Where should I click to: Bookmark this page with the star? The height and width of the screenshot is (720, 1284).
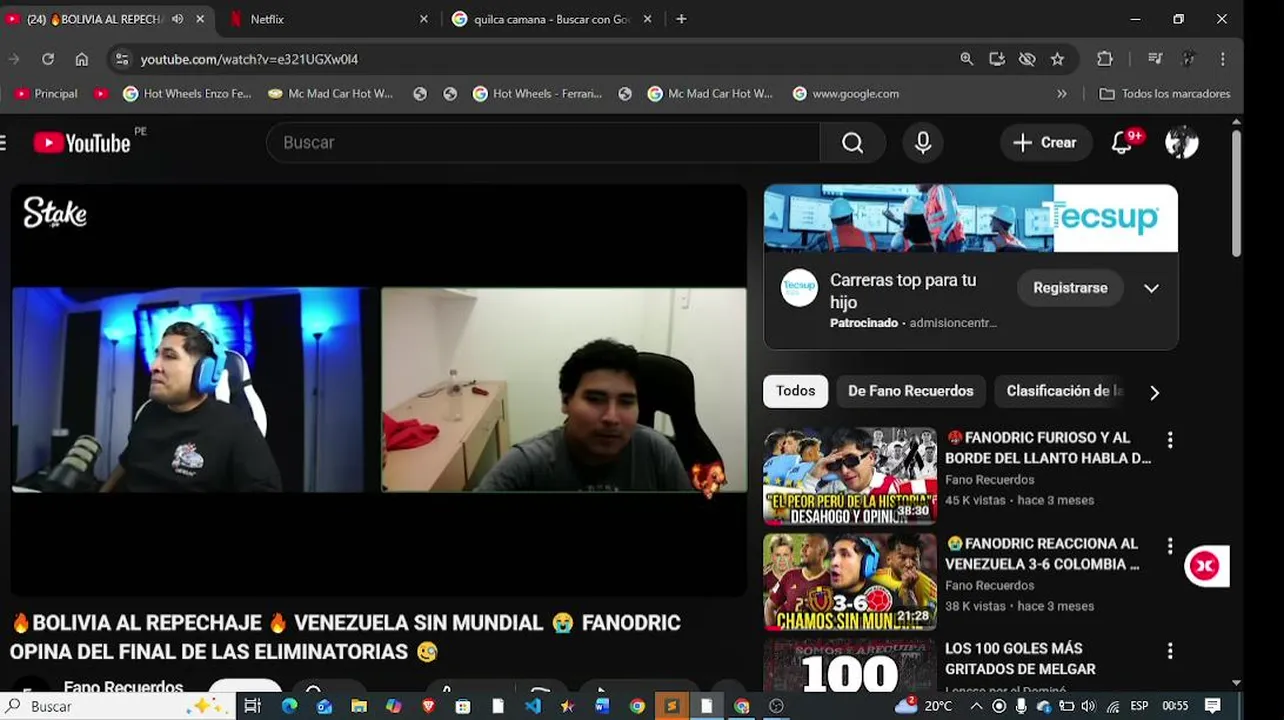click(x=1057, y=59)
